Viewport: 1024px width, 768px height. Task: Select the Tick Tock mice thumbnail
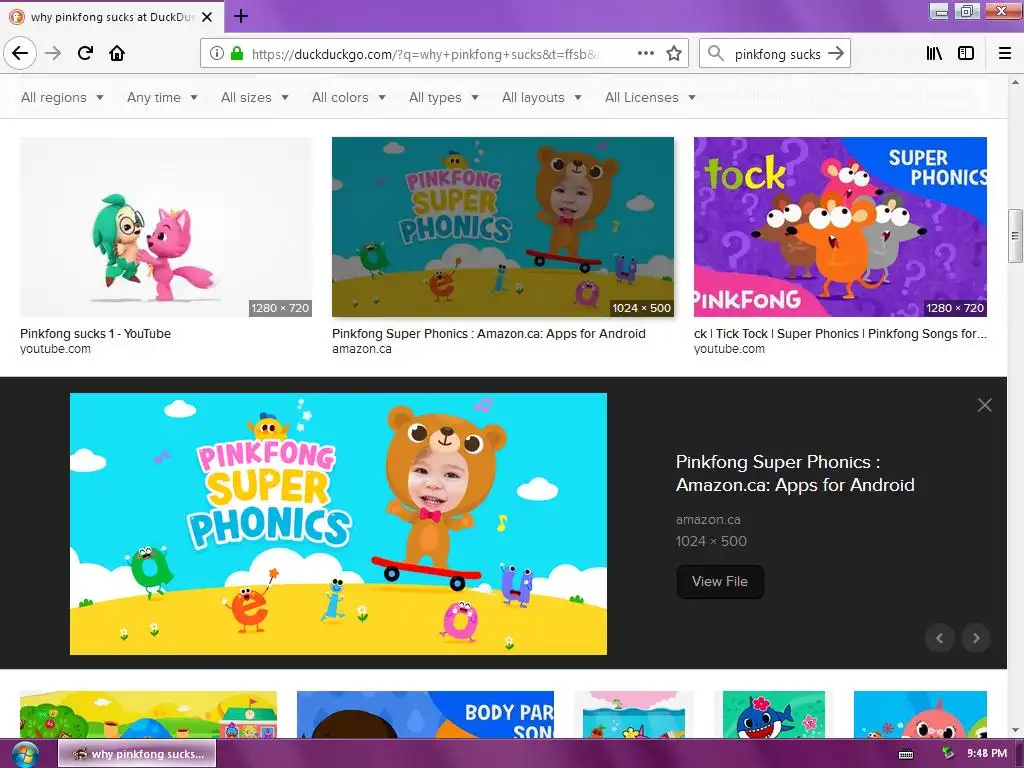coord(840,227)
